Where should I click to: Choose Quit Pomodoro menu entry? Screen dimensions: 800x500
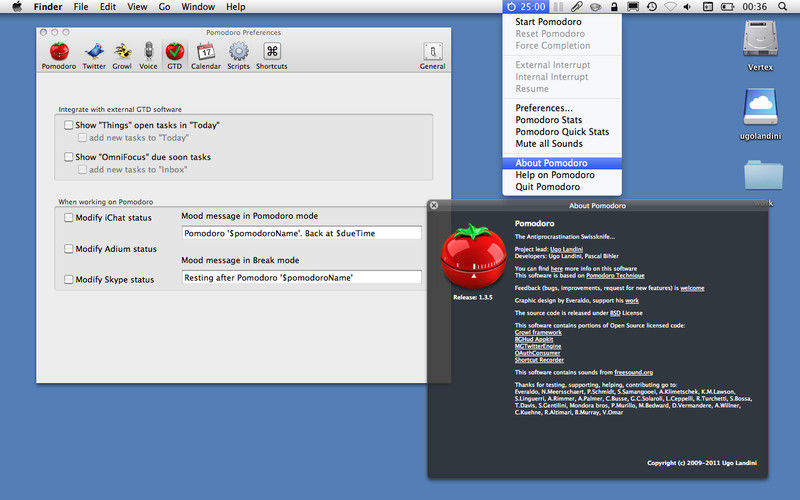[562, 187]
